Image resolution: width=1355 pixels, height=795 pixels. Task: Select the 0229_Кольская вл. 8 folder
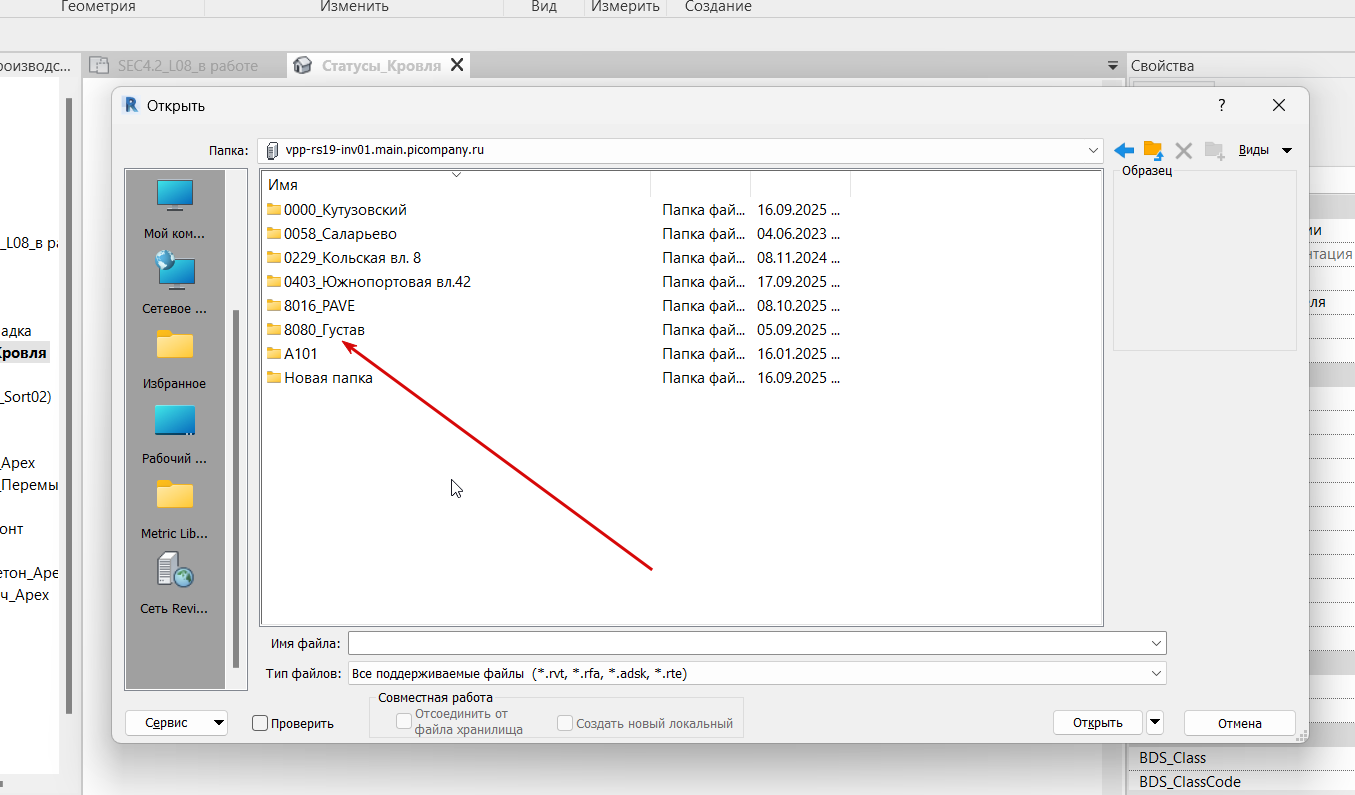(352, 258)
